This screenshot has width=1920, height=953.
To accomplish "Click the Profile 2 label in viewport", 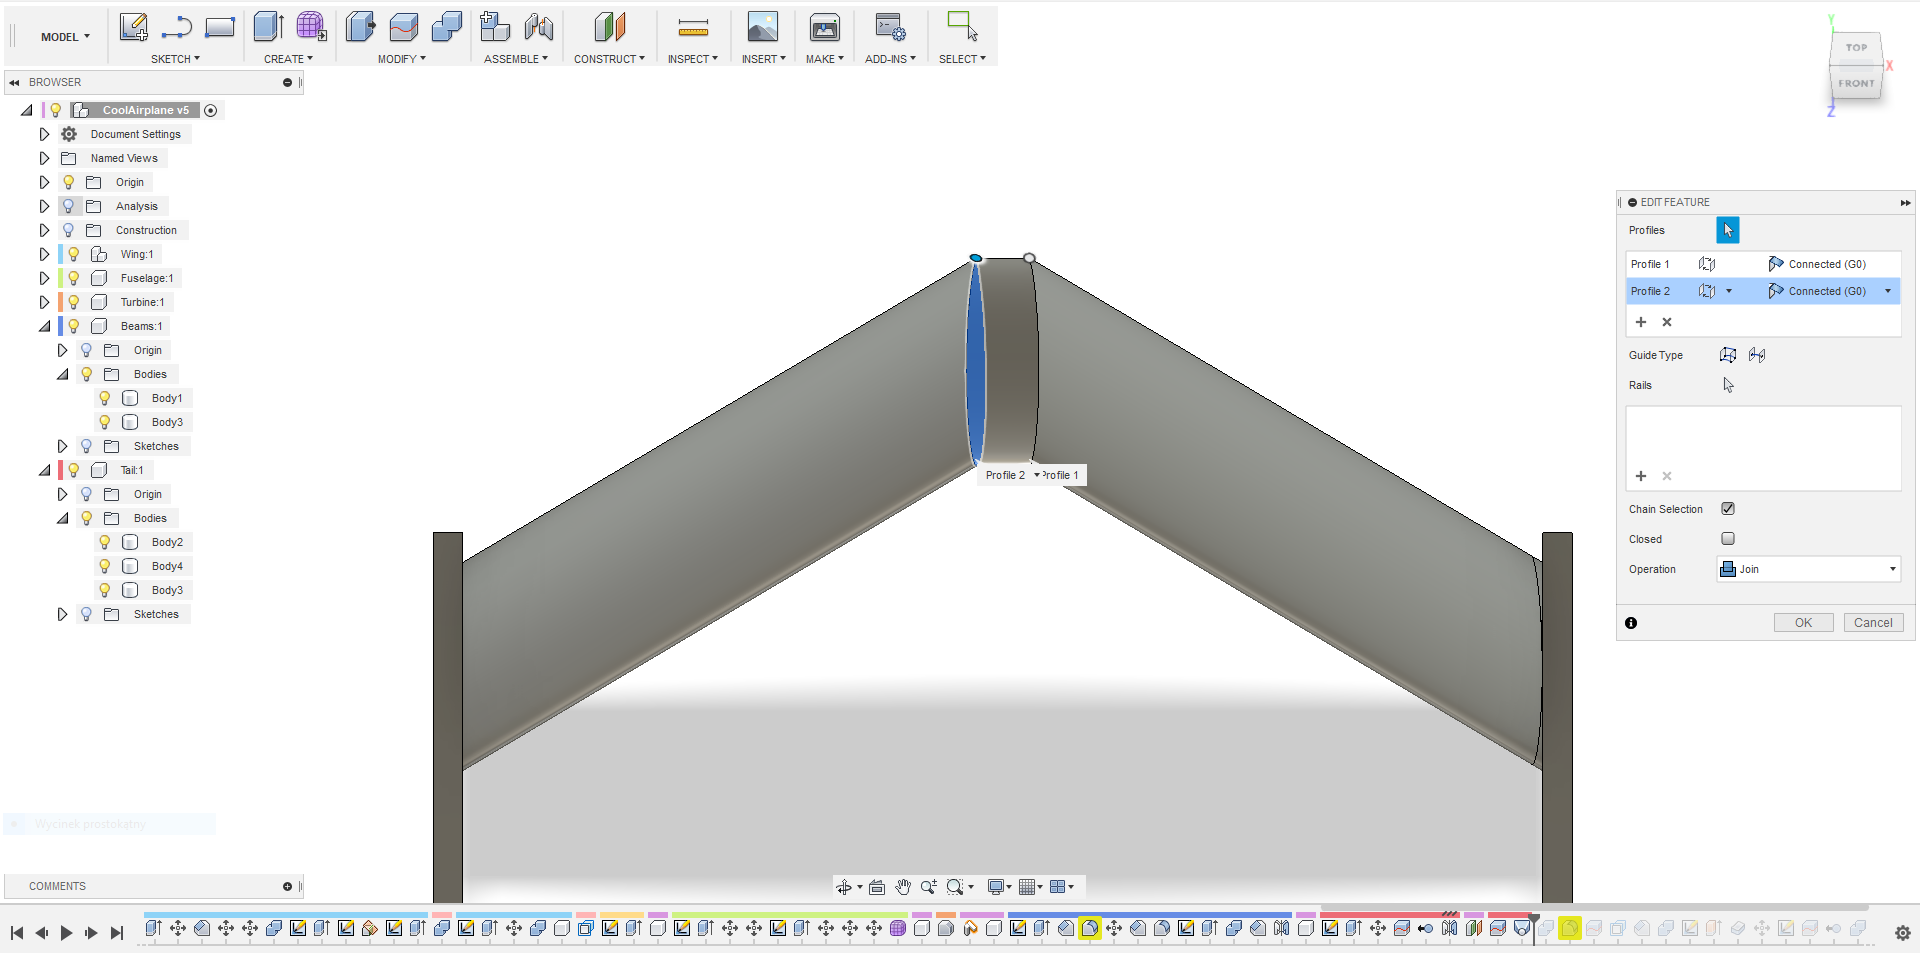I will 1005,475.
